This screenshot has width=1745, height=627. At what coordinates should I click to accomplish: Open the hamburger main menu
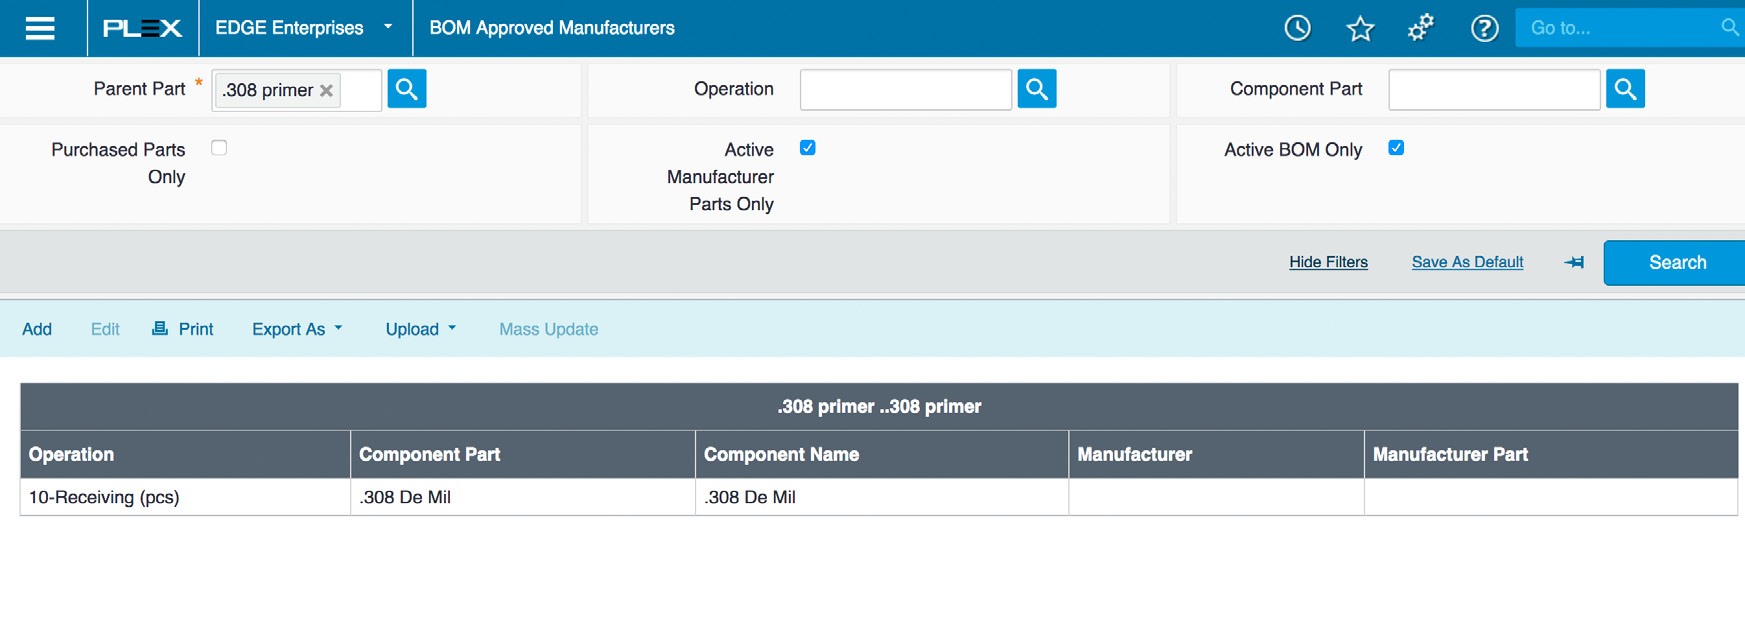(x=40, y=28)
